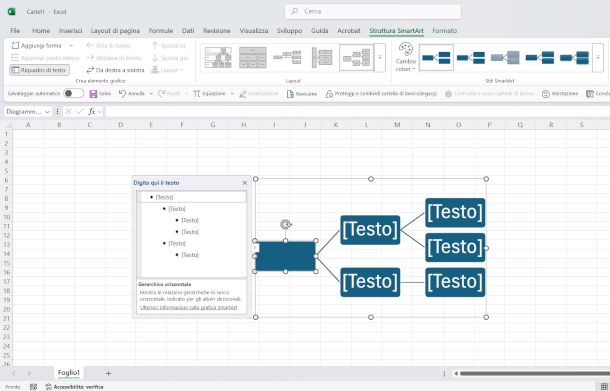Viewport: 610px width, 391px height.
Task: Collapse text pane using SmartArt frame arrow
Action: pyautogui.click(x=256, y=247)
